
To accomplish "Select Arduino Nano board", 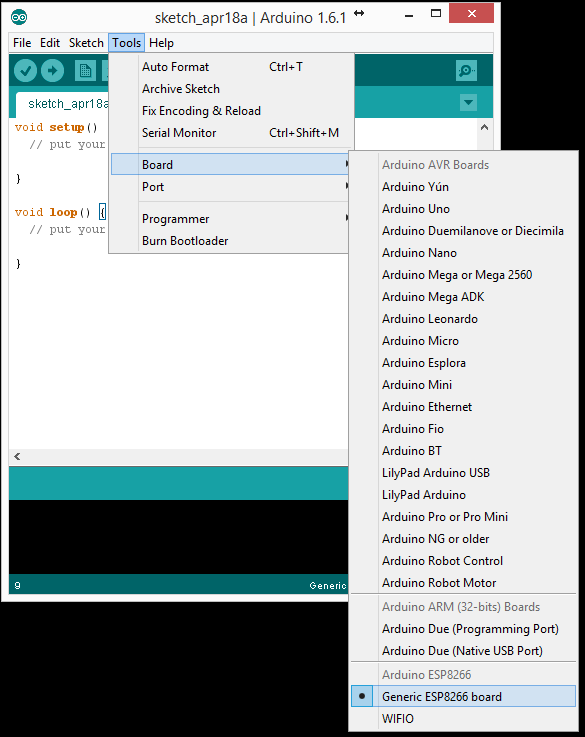I will (x=463, y=253).
